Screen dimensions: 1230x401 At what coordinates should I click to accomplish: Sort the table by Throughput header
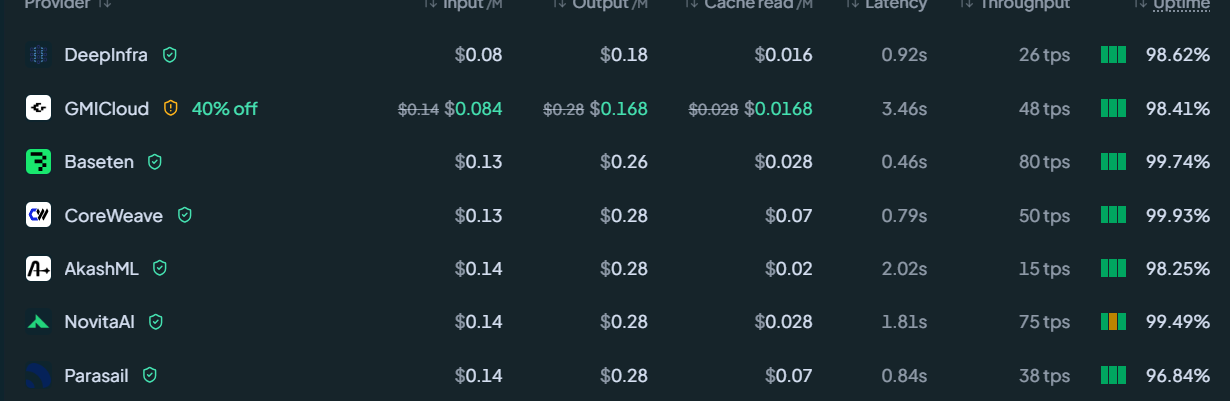[1014, 5]
